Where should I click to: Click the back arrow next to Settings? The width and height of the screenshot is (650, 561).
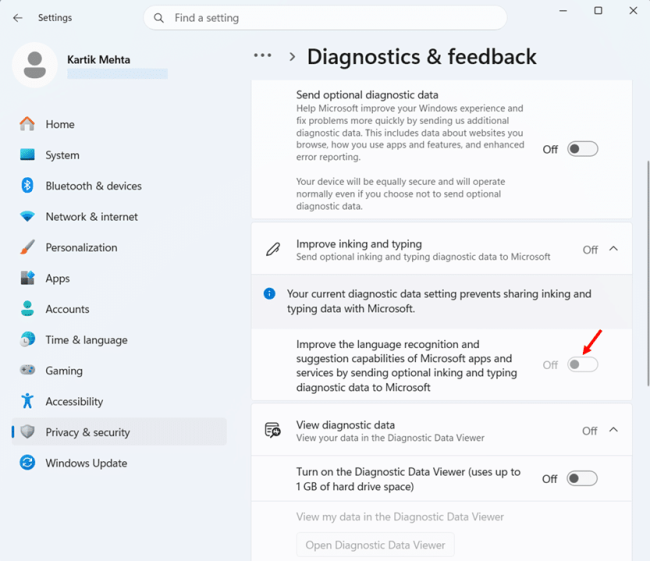(17, 18)
